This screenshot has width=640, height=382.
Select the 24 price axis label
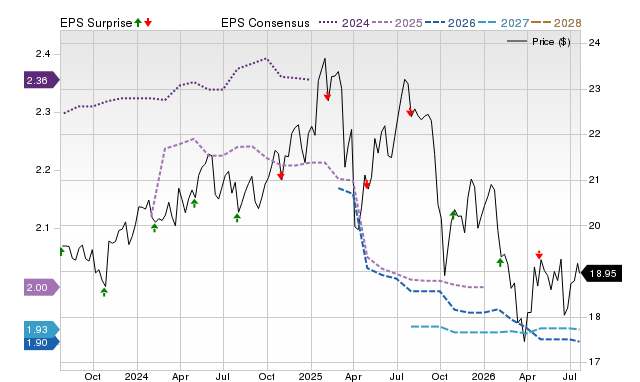[594, 42]
